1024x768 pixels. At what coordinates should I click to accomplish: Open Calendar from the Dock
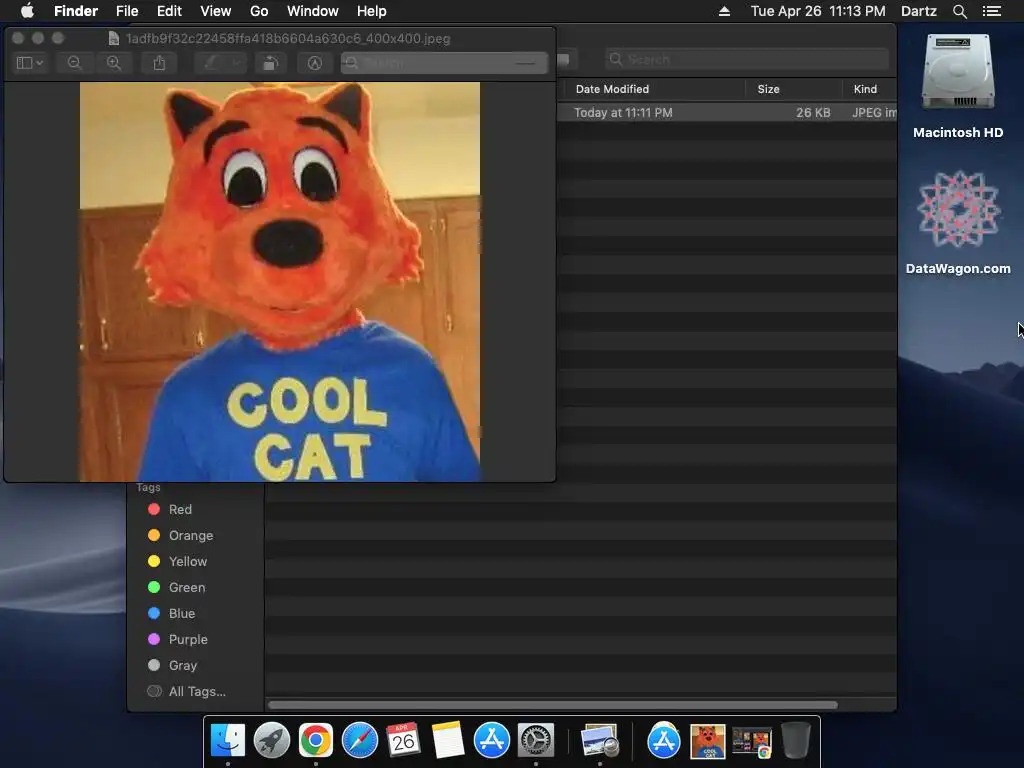(404, 740)
